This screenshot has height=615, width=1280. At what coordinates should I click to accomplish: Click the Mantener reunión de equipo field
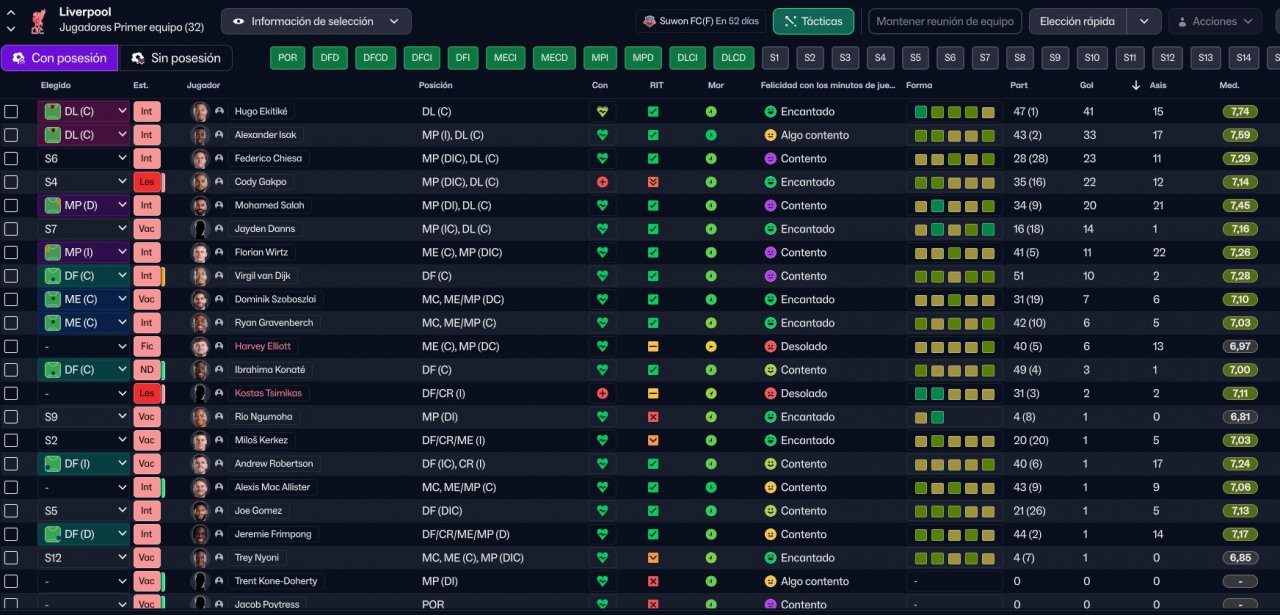tap(945, 21)
